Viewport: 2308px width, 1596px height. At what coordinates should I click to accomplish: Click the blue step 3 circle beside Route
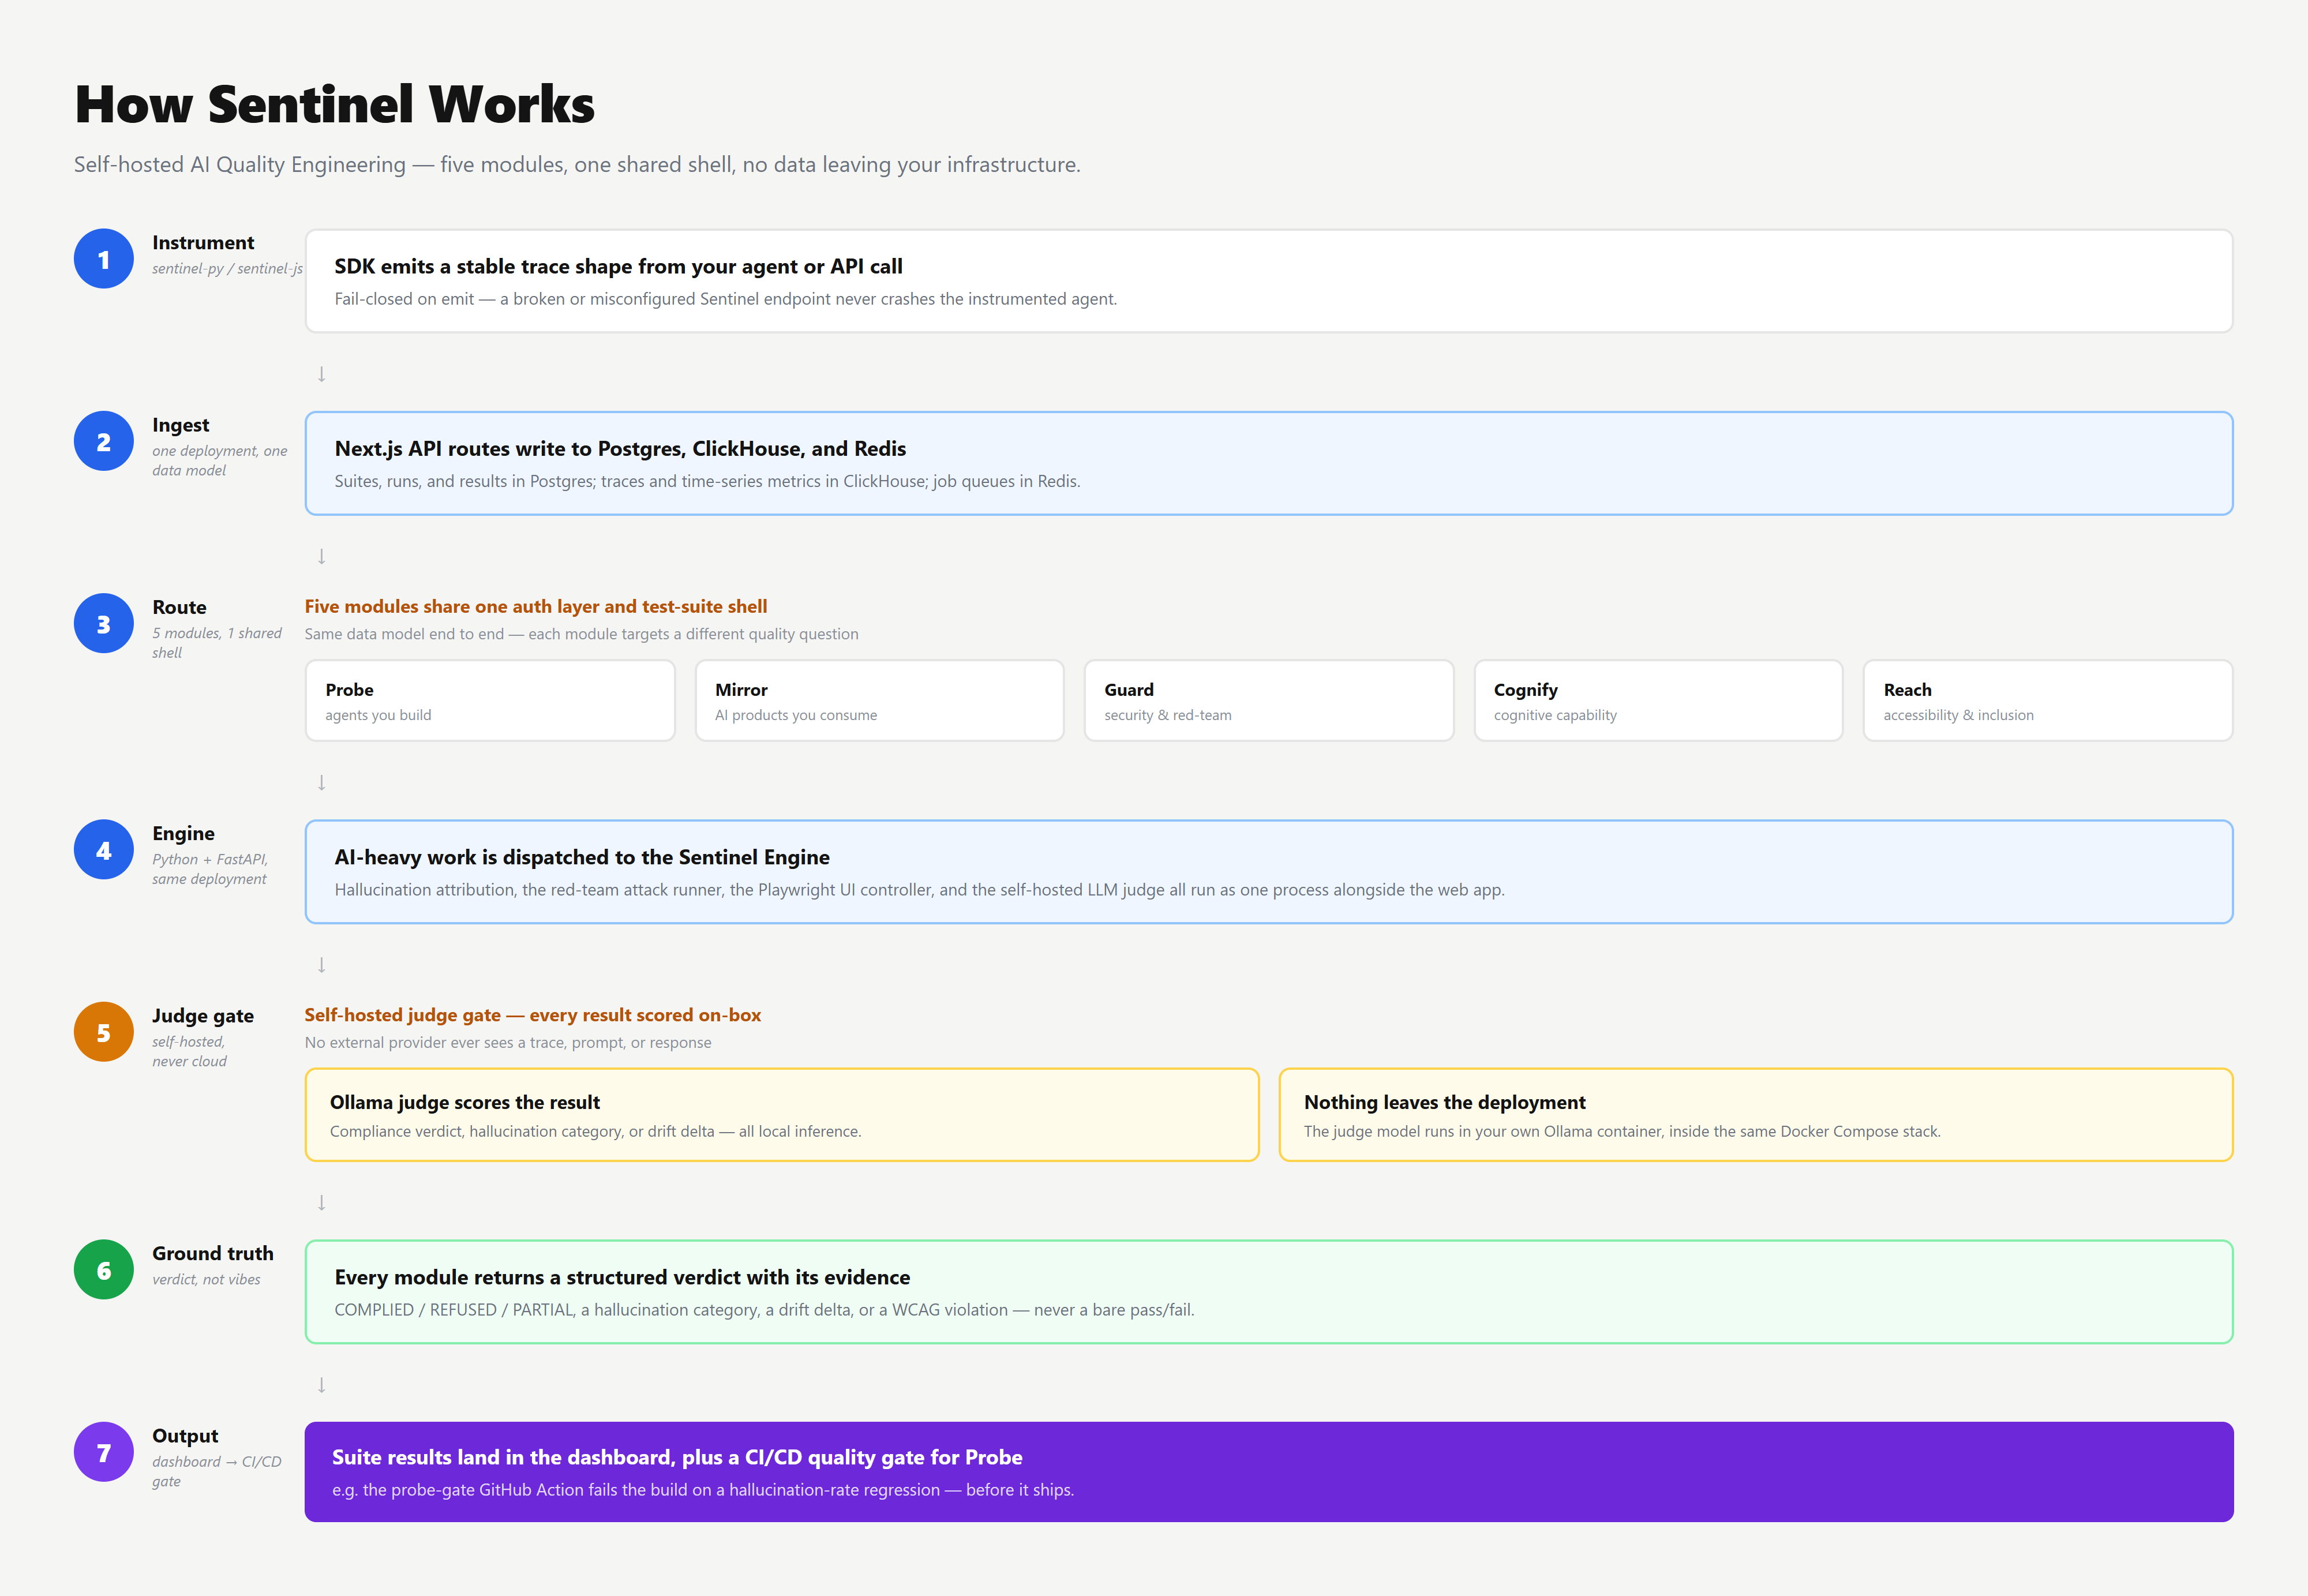tap(103, 624)
